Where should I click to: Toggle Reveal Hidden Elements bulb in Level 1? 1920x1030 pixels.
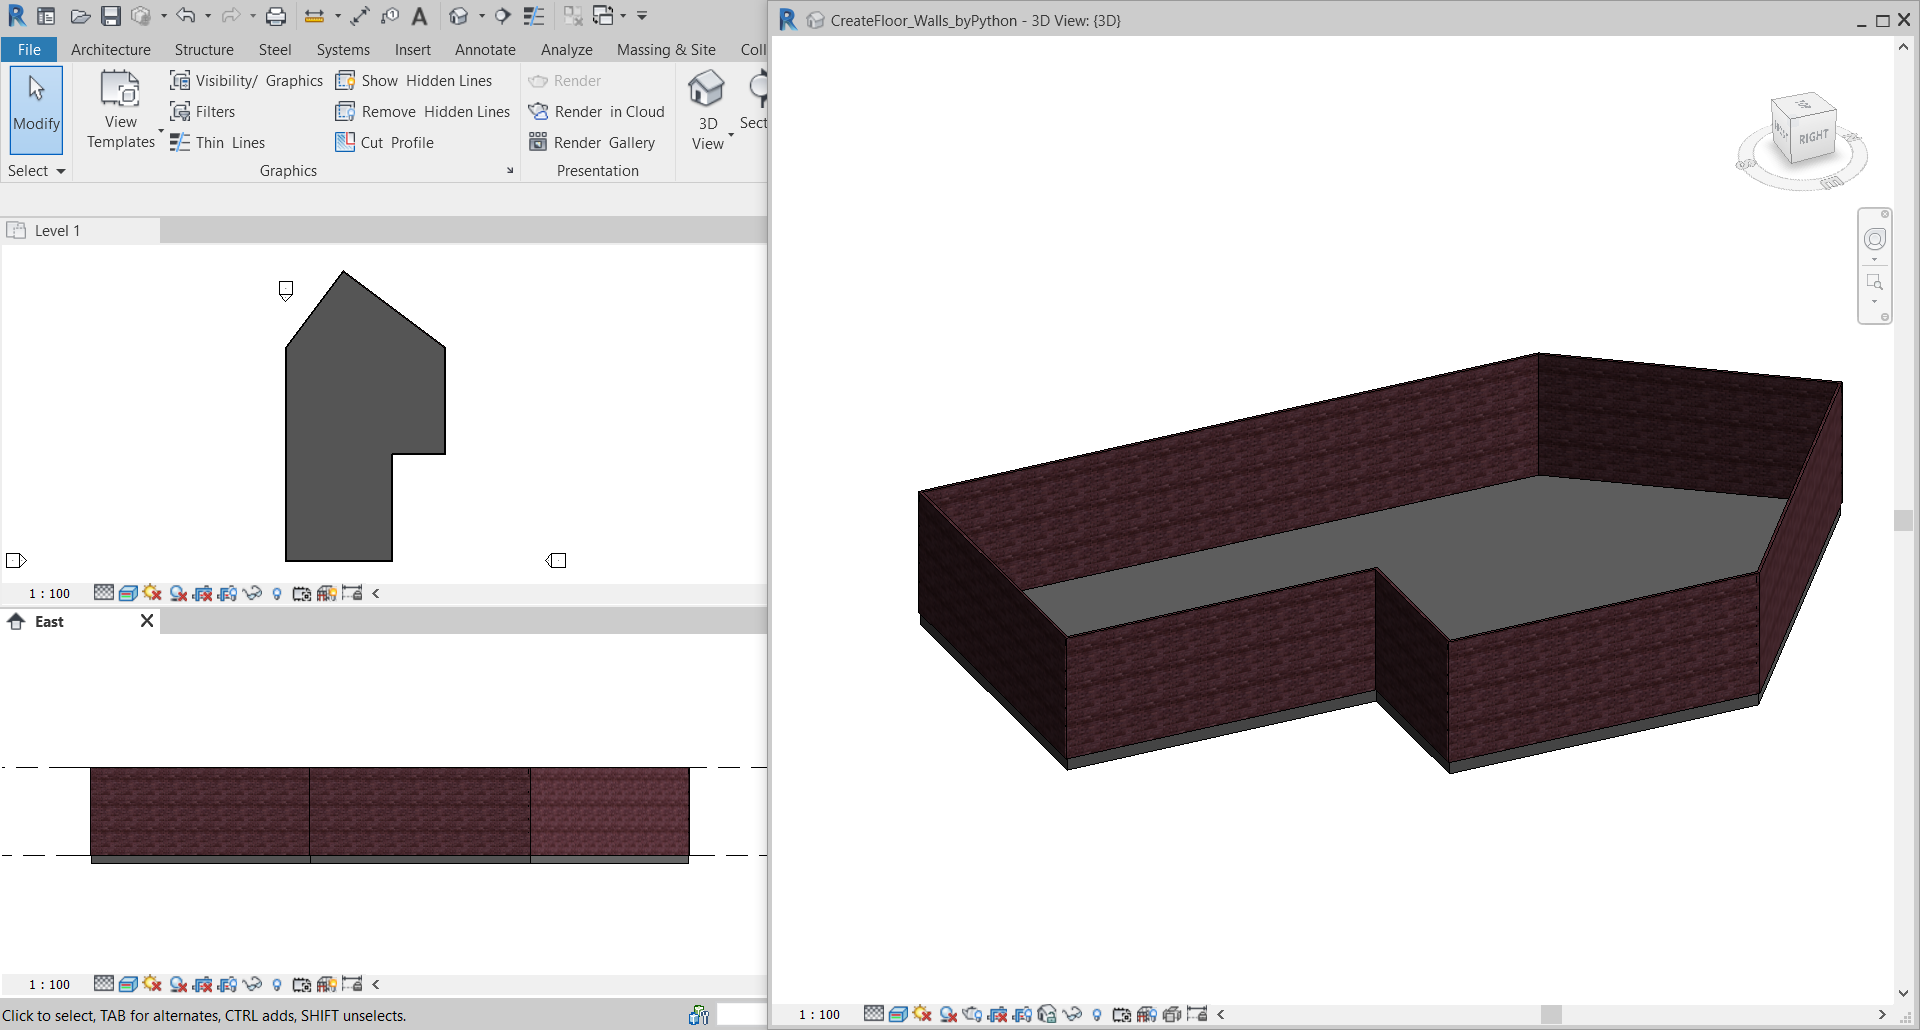pos(277,593)
